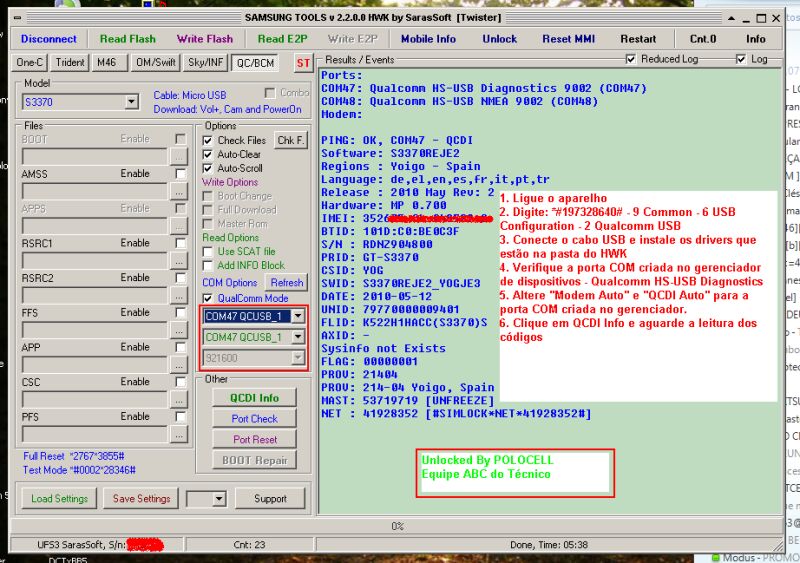Browse for AMSS file with ... button

tap(179, 192)
